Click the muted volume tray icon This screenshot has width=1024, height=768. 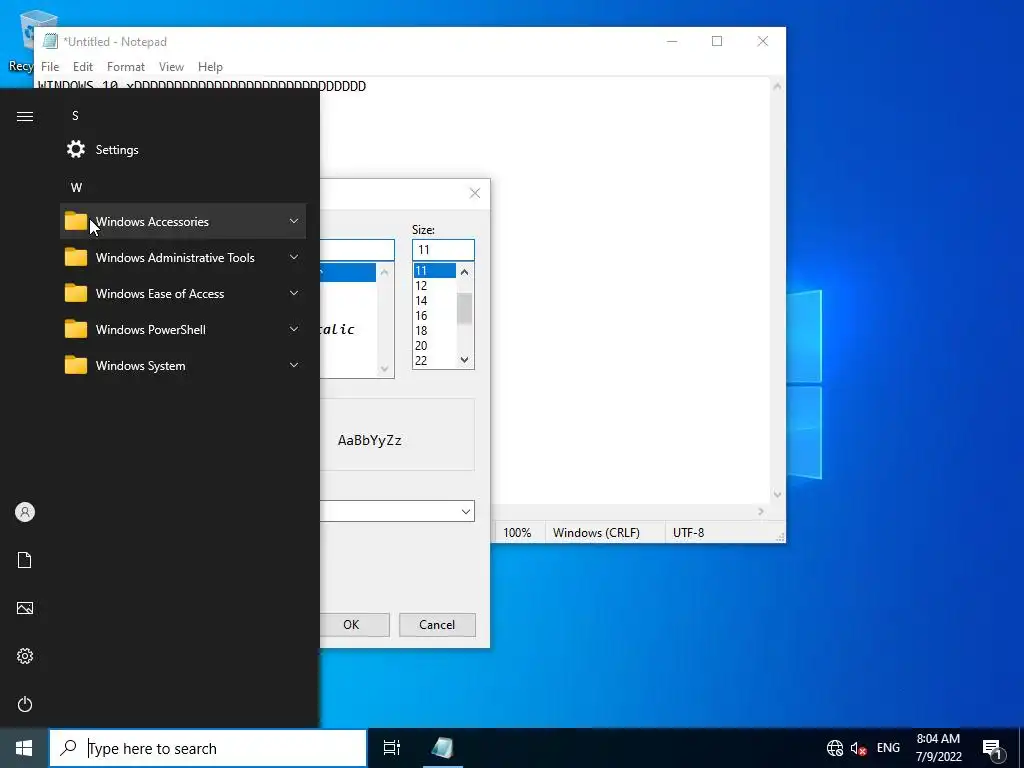click(x=858, y=748)
